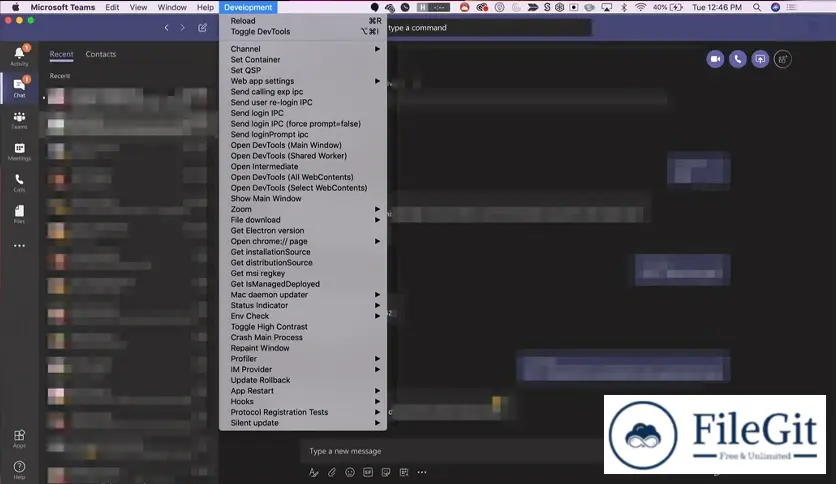This screenshot has width=836, height=484.
Task: Attach a file with paperclip icon
Action: [332, 472]
